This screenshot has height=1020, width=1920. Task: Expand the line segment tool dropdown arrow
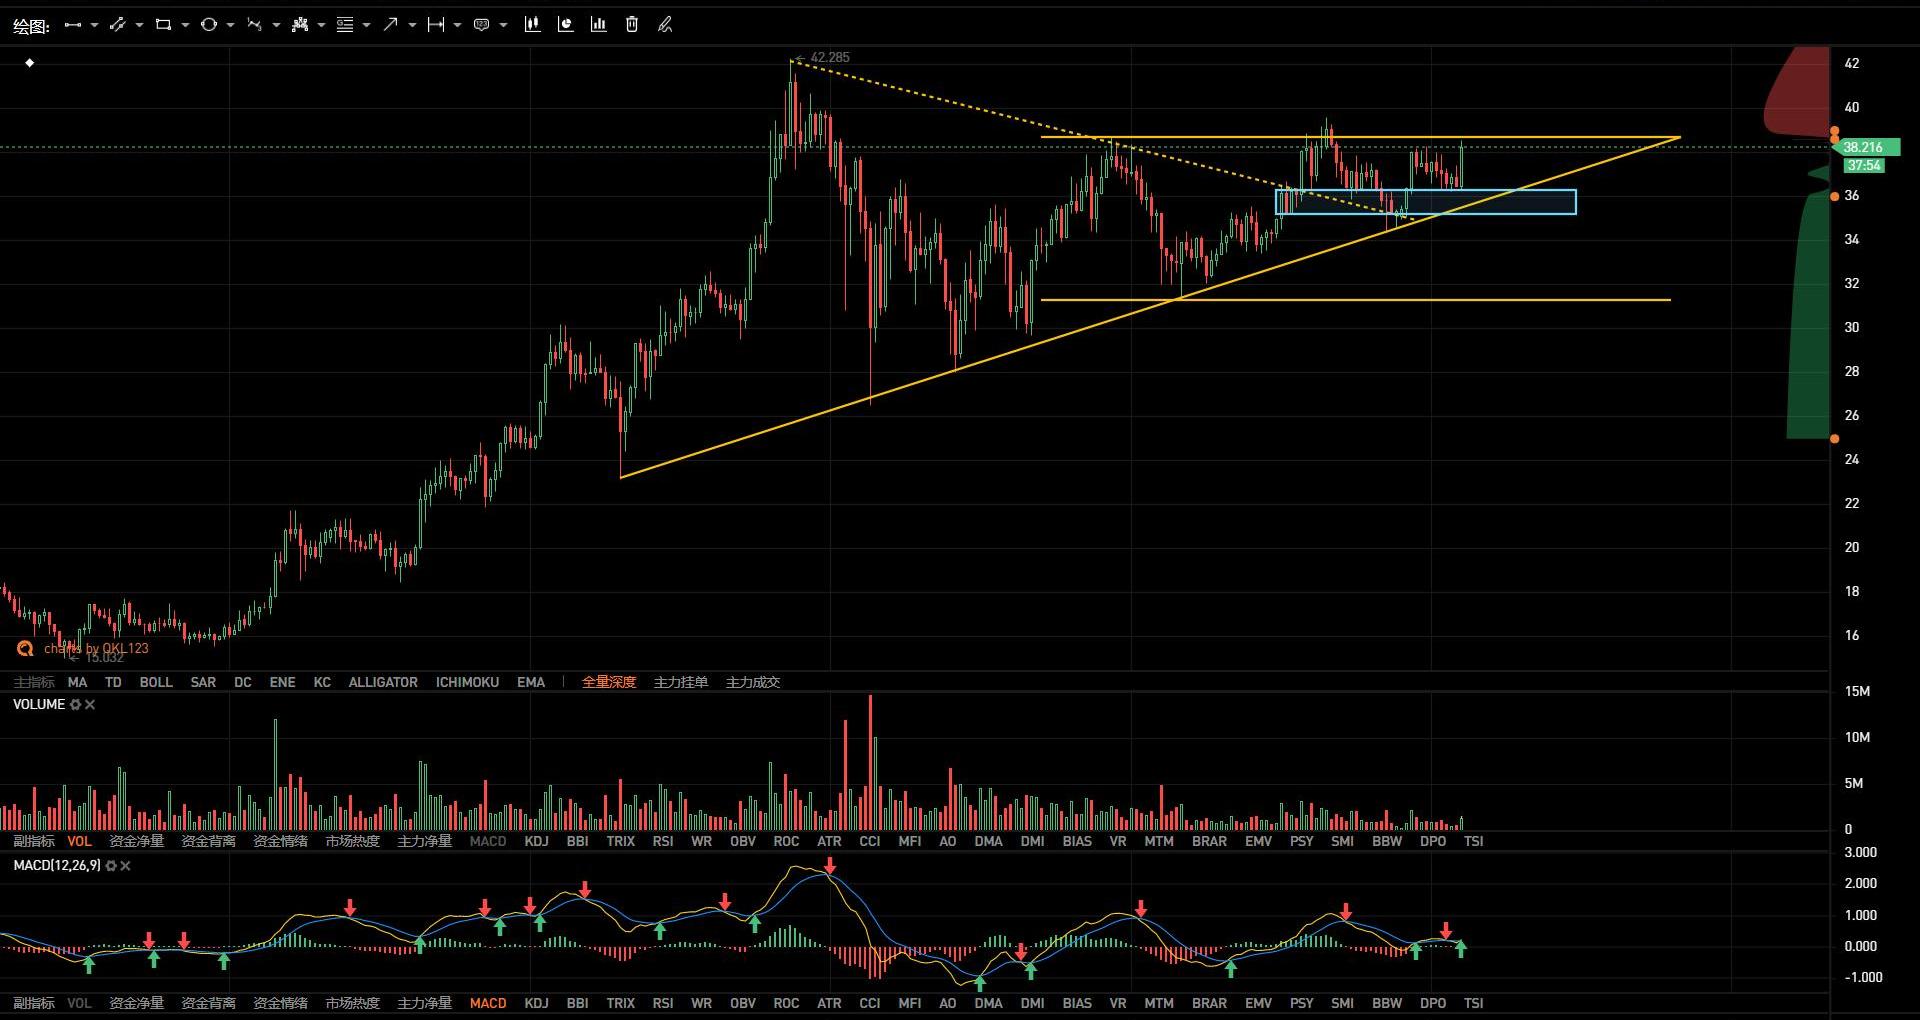[94, 25]
